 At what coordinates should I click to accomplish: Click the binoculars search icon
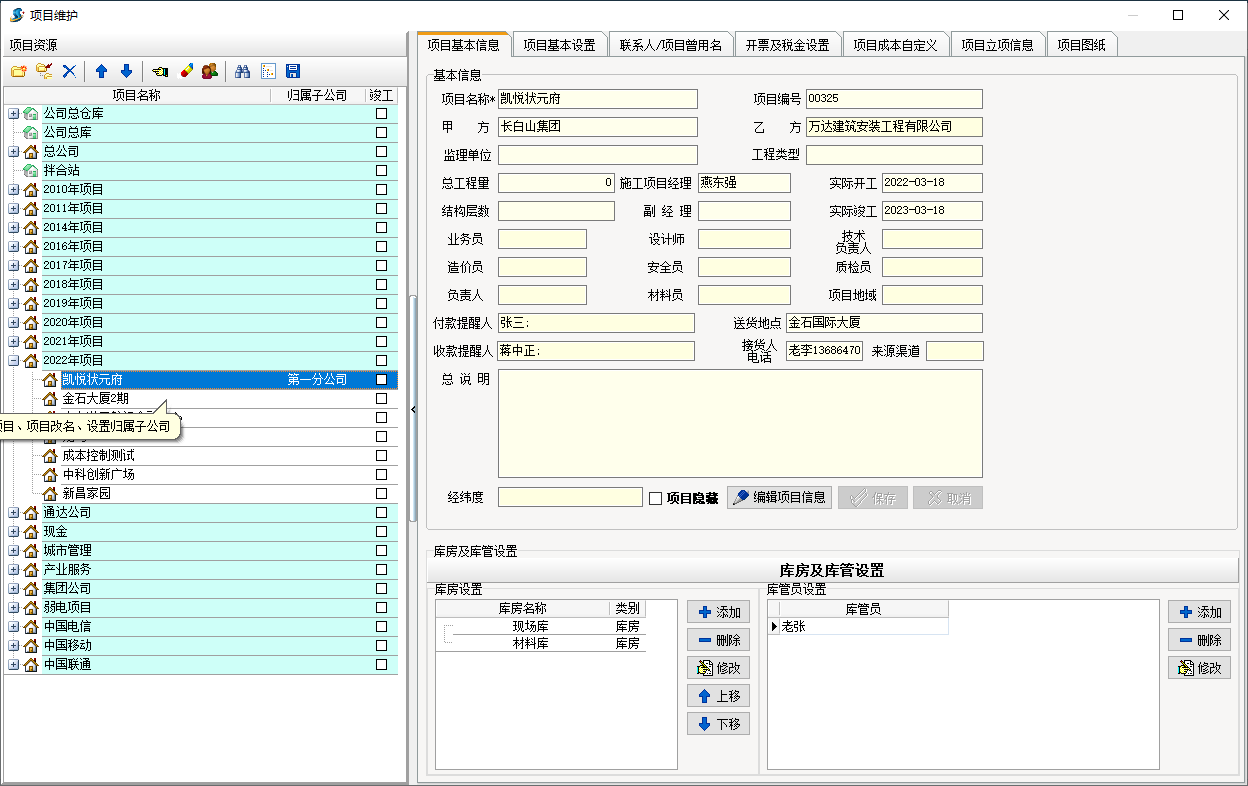[x=242, y=71]
